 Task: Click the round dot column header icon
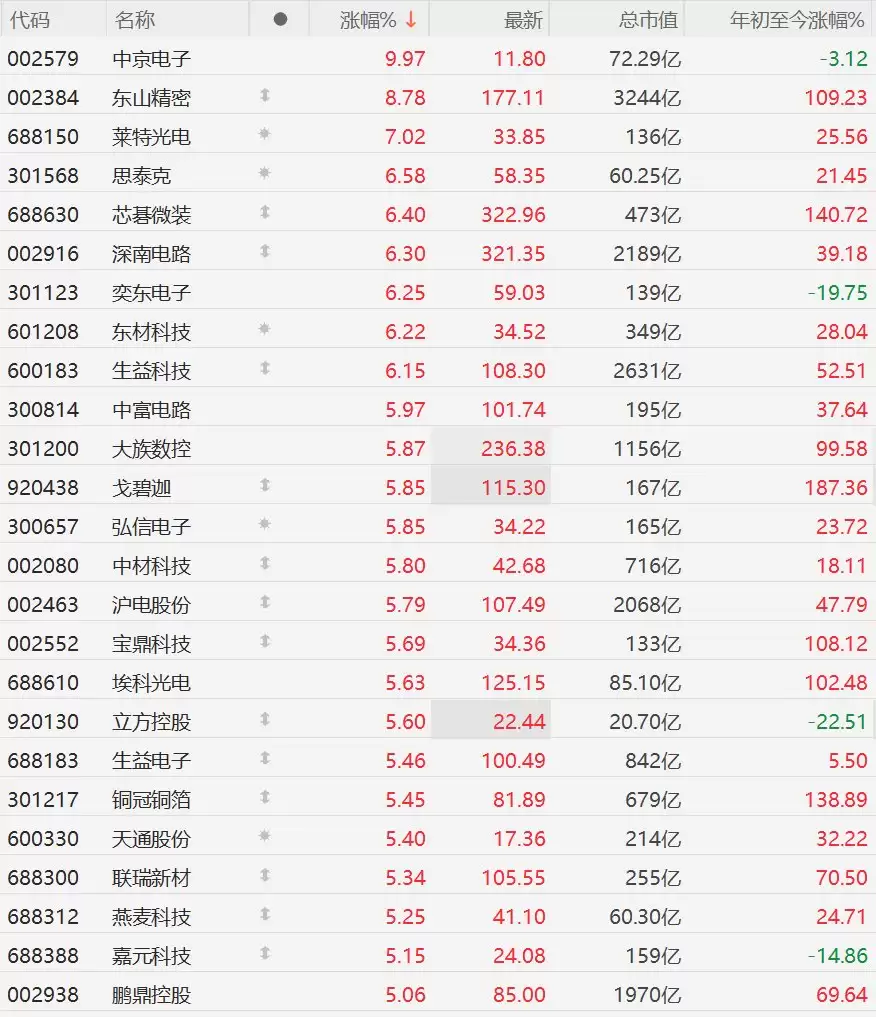pyautogui.click(x=280, y=19)
